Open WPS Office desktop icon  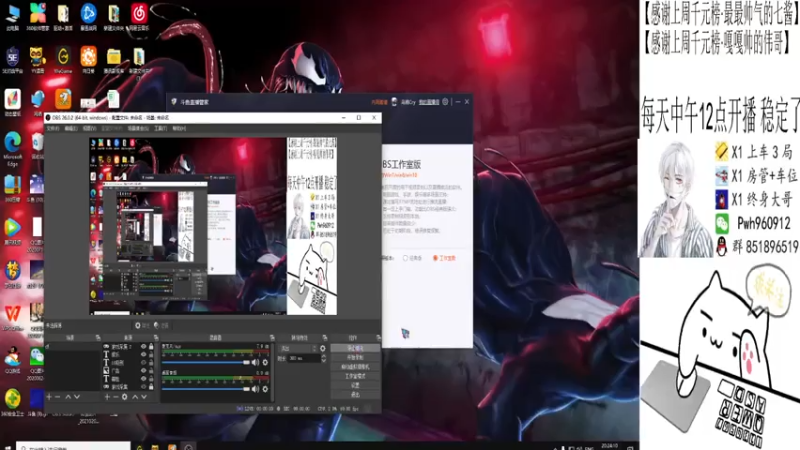click(x=13, y=316)
